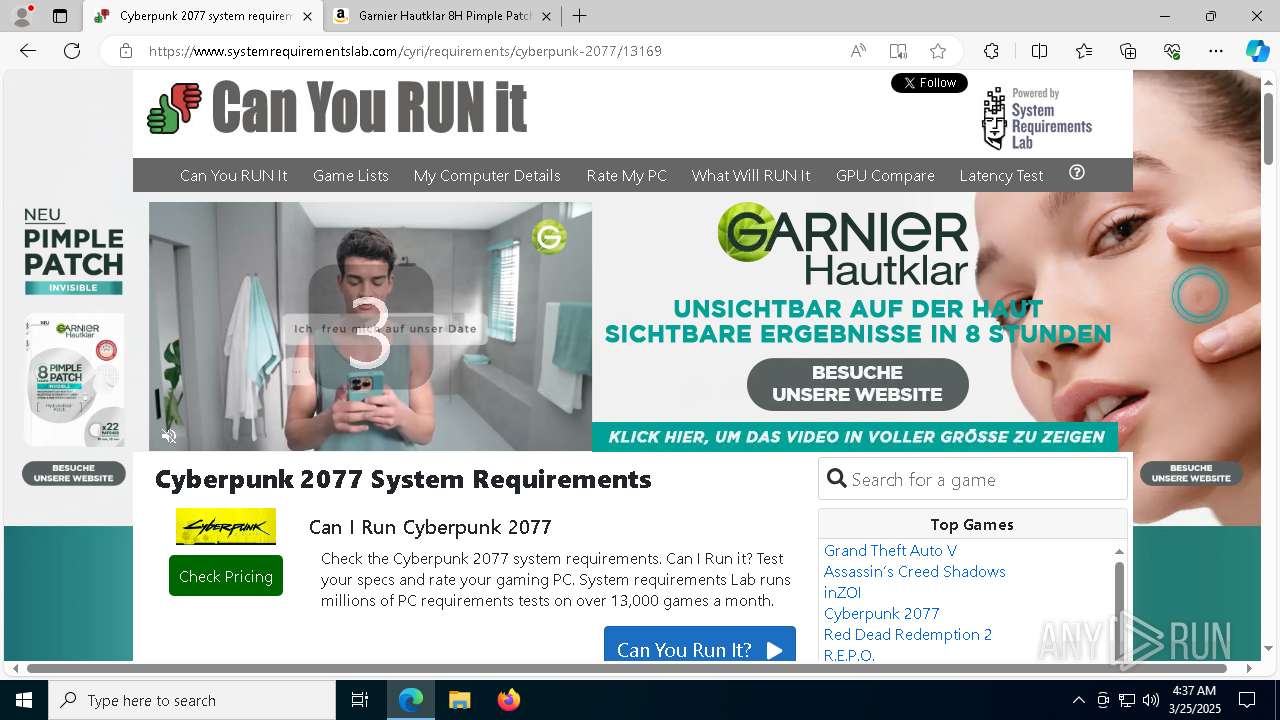Switch to Garnier Hautklar Amazon tab
Image resolution: width=1280 pixels, height=720 pixels.
point(442,16)
